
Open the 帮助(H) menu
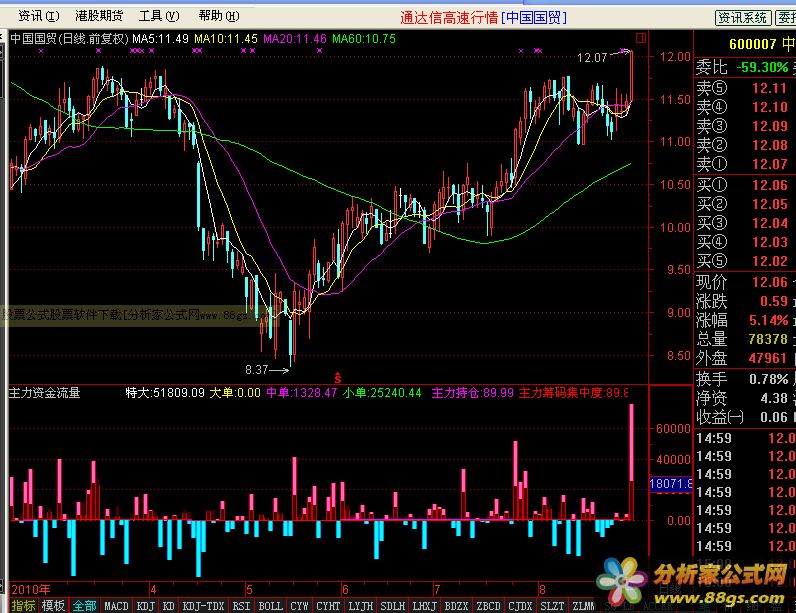coord(219,16)
